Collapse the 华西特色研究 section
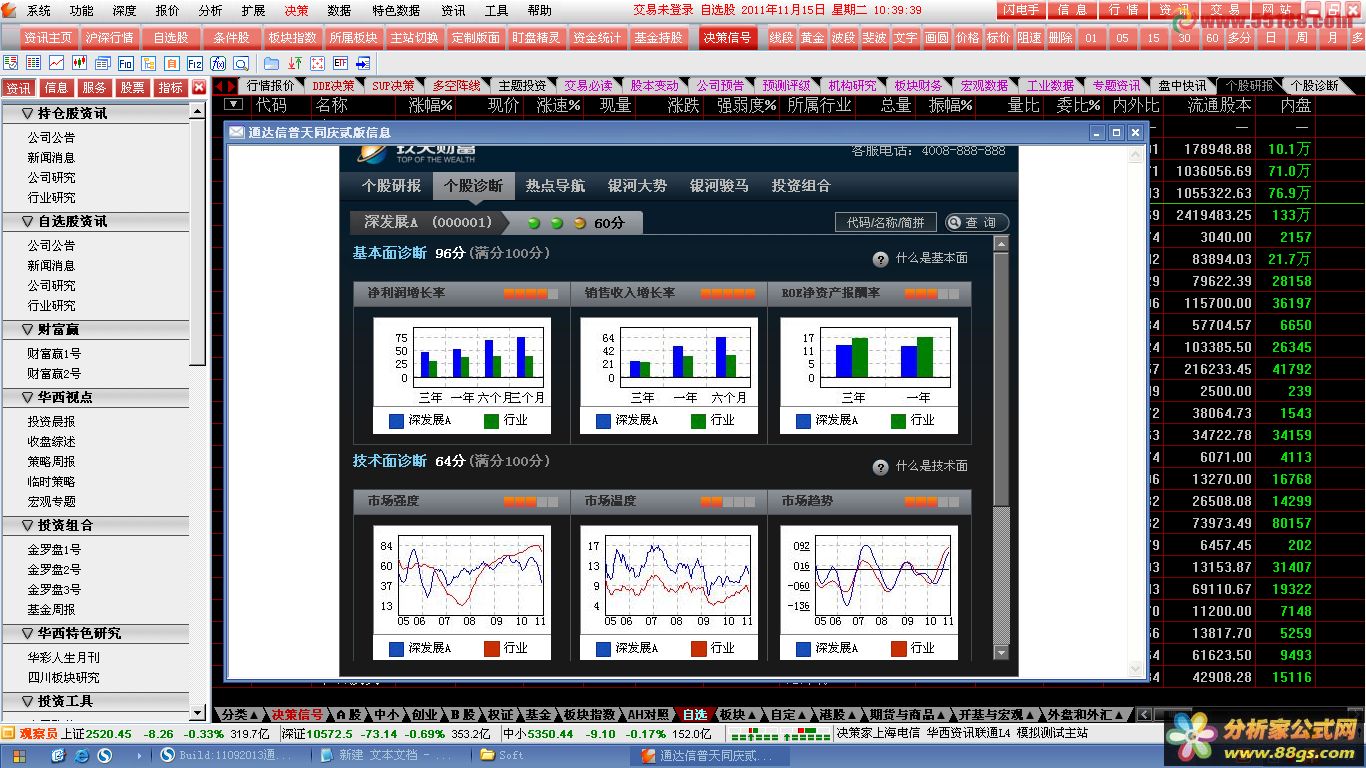 [27, 633]
